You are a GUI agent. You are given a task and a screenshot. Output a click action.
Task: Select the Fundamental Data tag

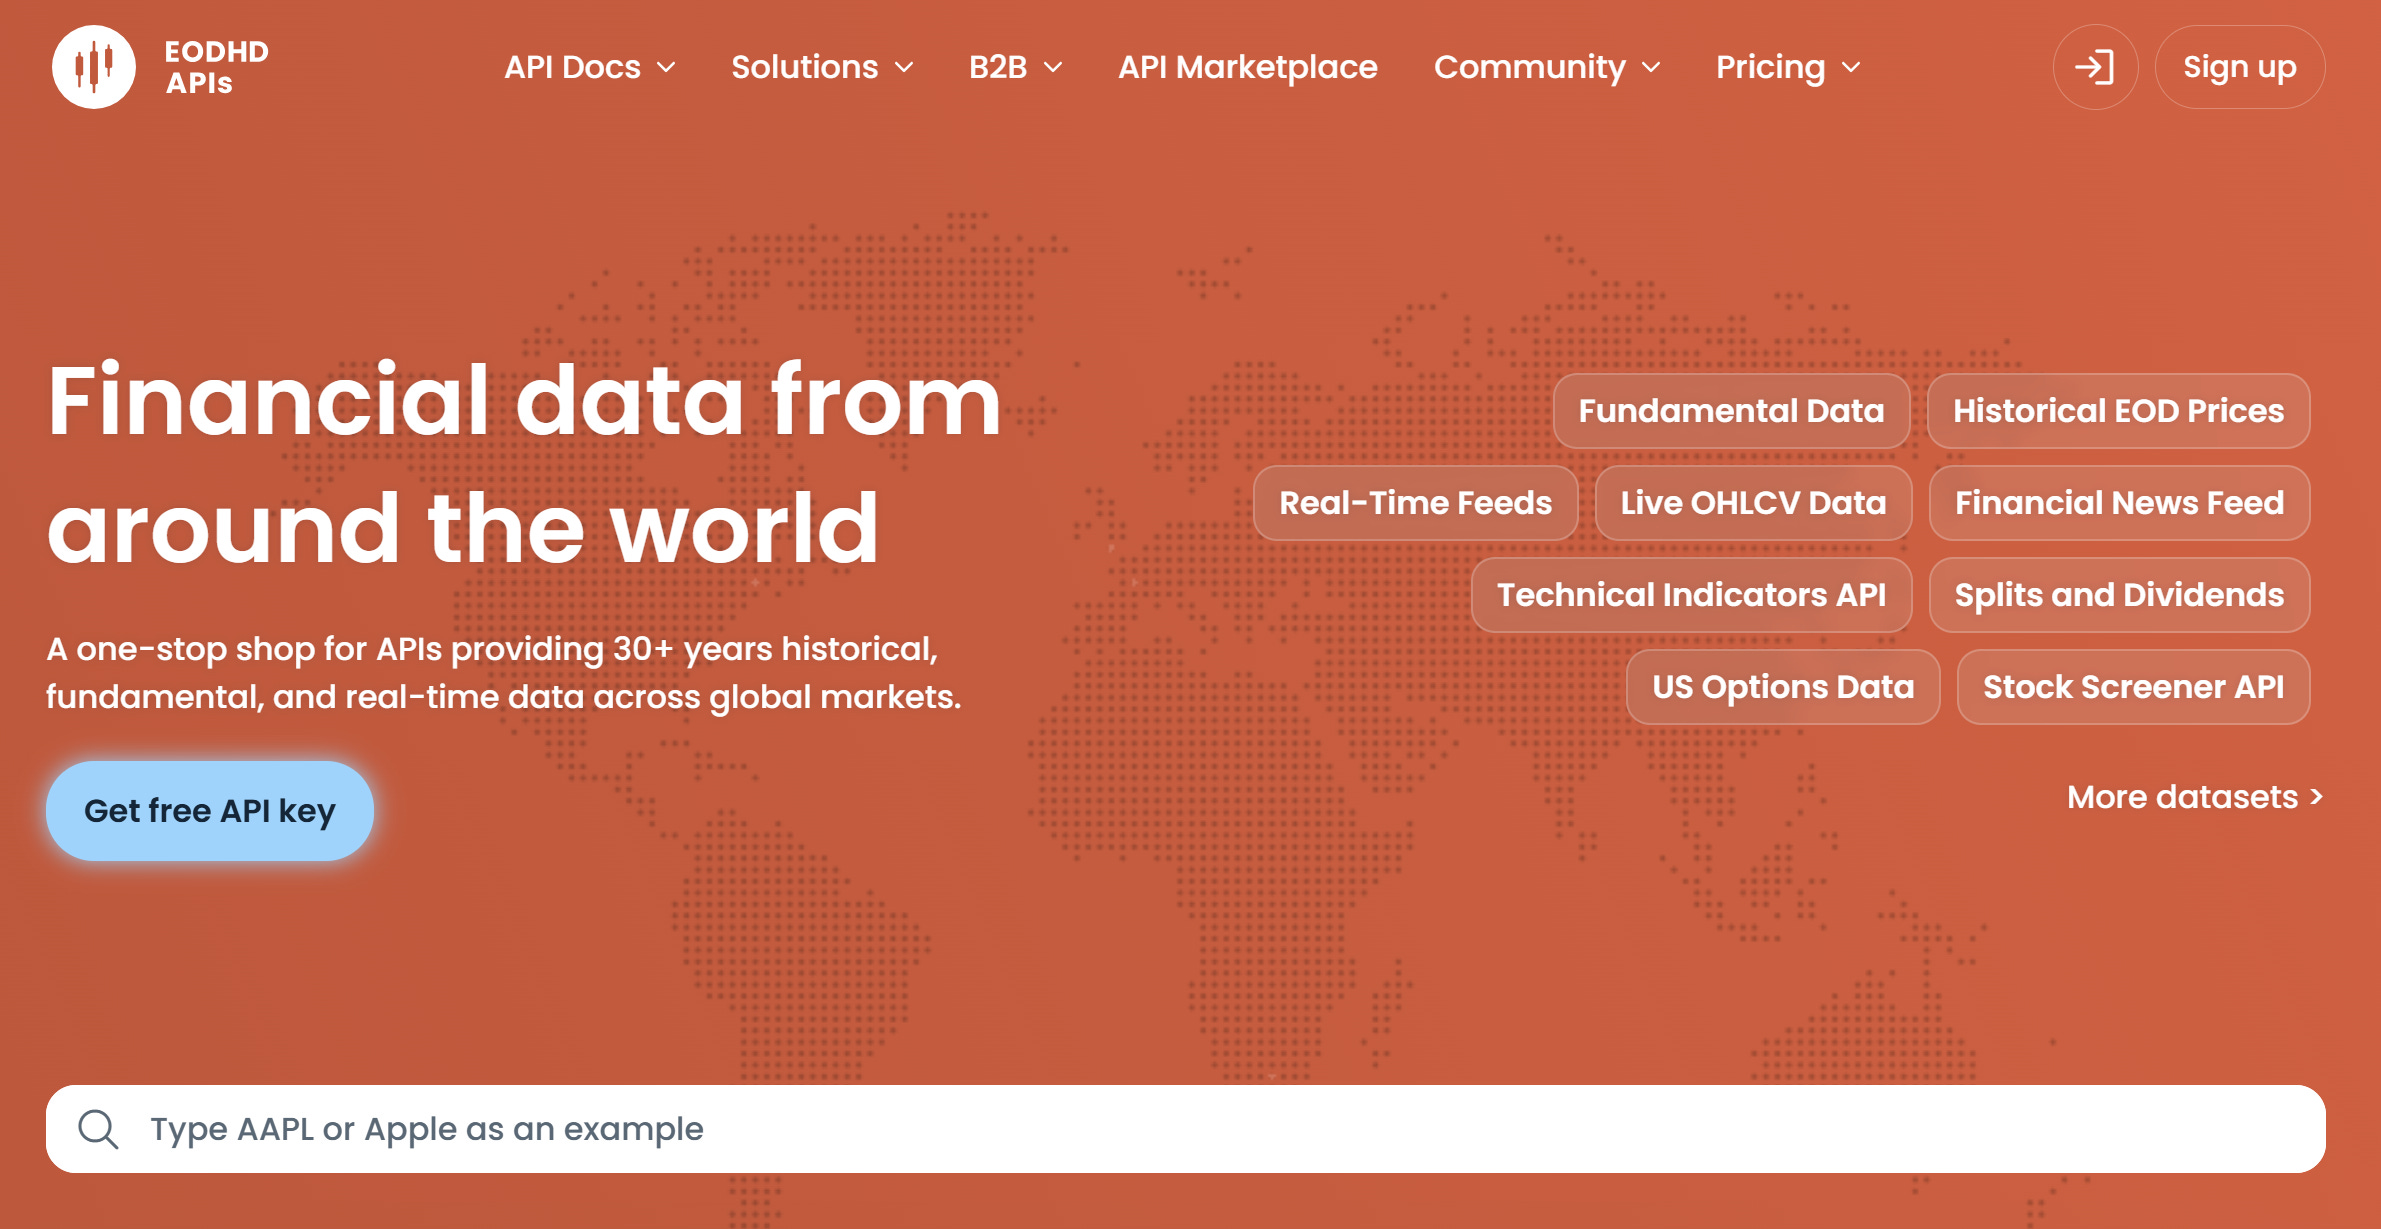pyautogui.click(x=1731, y=411)
